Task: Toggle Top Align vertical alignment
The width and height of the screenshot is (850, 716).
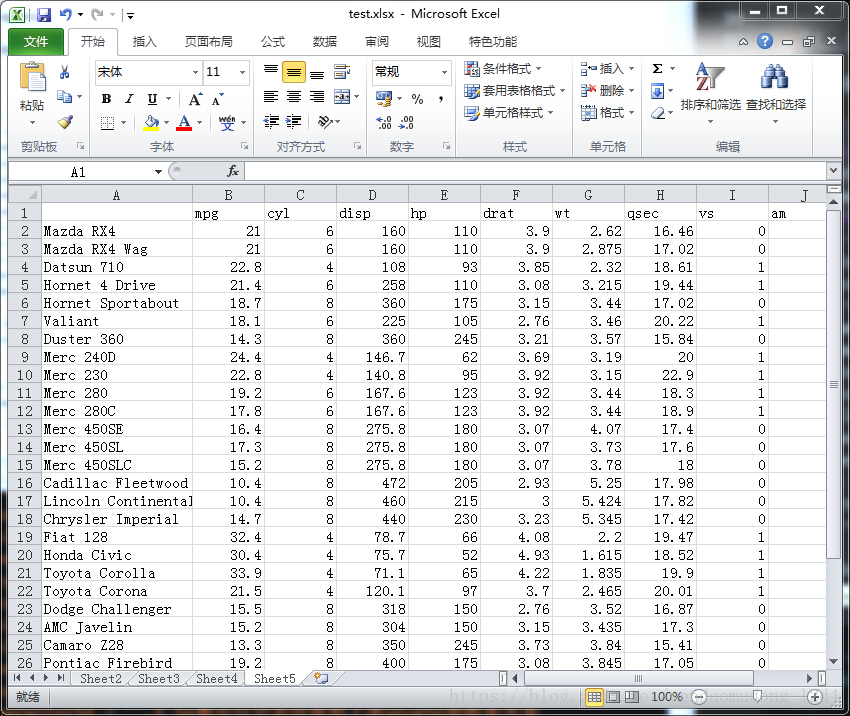Action: [271, 72]
